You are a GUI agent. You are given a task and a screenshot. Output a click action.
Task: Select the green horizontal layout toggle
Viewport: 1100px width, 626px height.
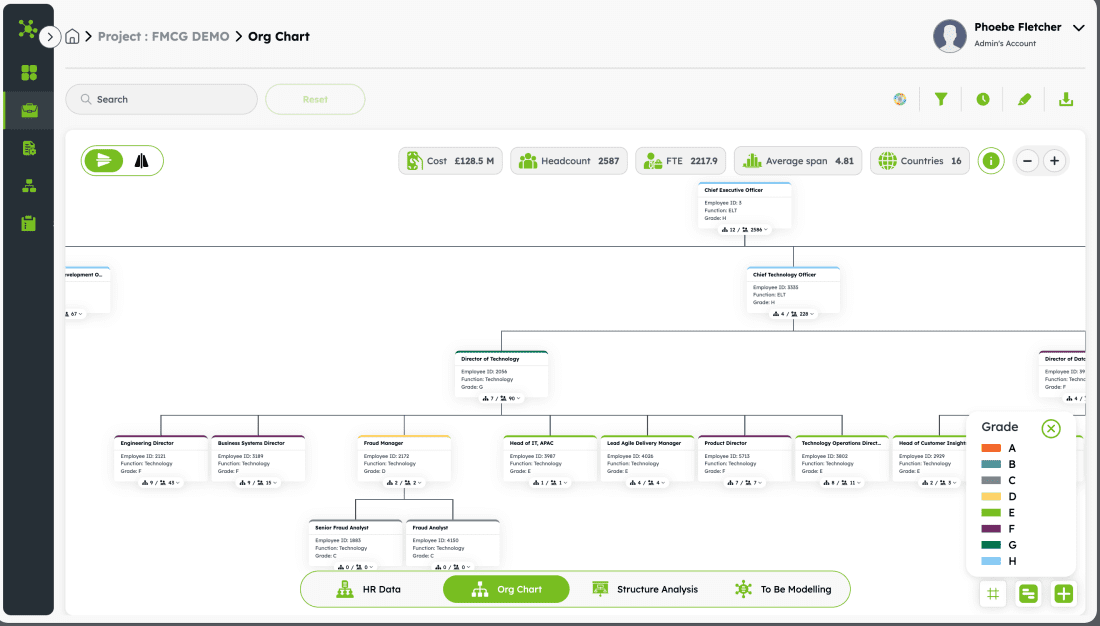(104, 160)
